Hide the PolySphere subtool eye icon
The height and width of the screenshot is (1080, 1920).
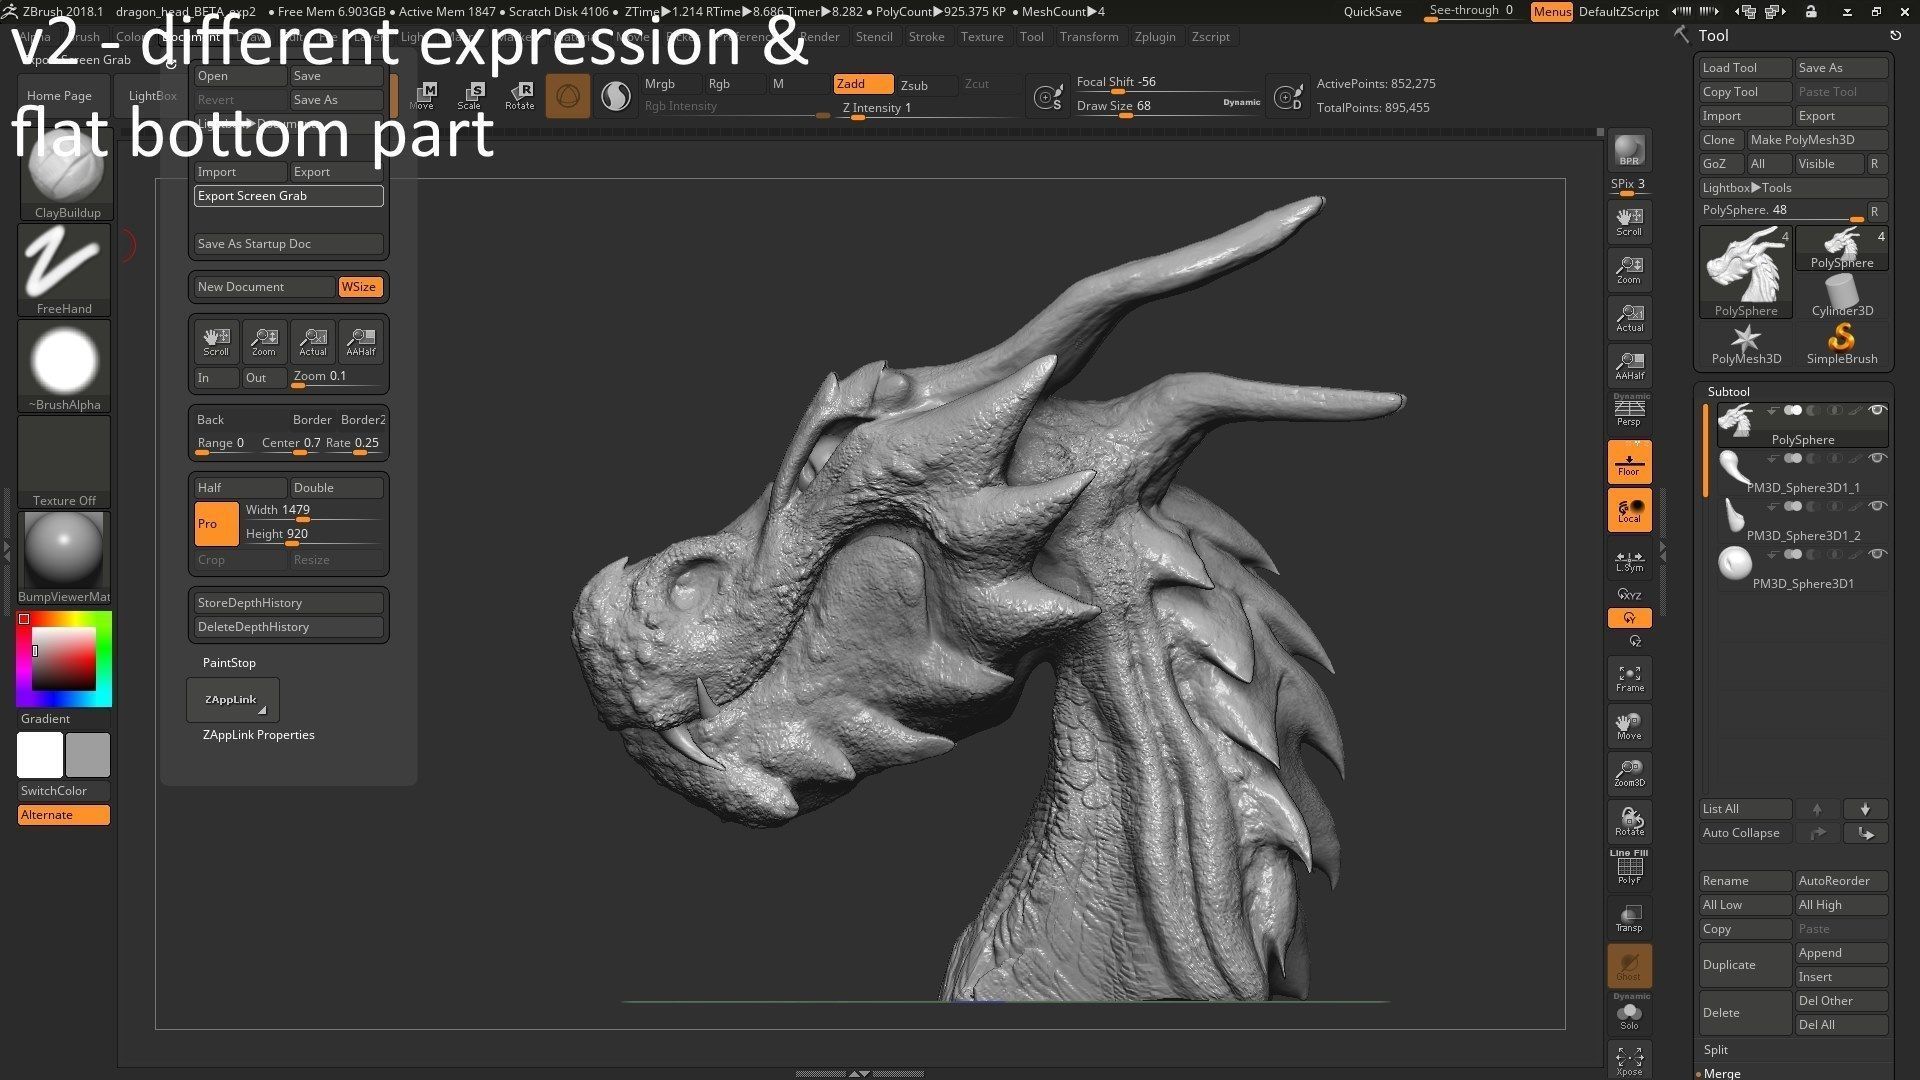coord(1877,410)
